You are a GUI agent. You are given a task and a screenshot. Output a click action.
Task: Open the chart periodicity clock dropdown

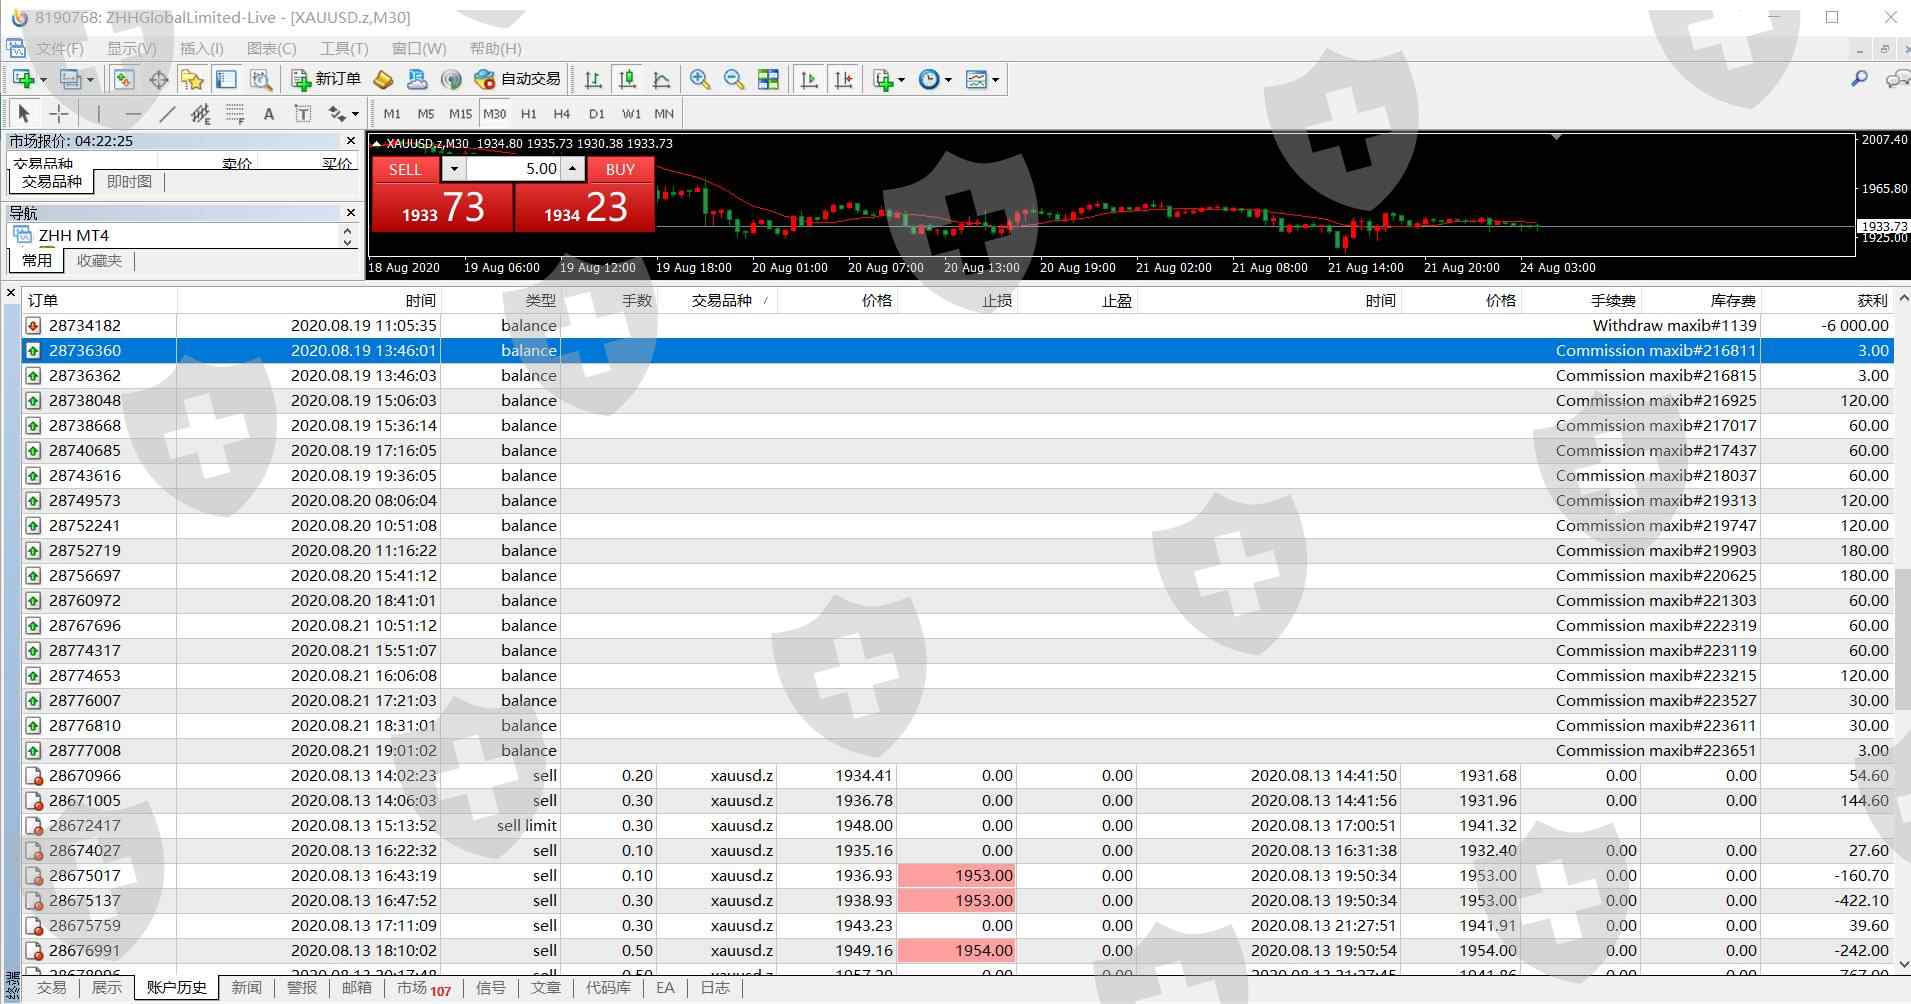pos(947,80)
